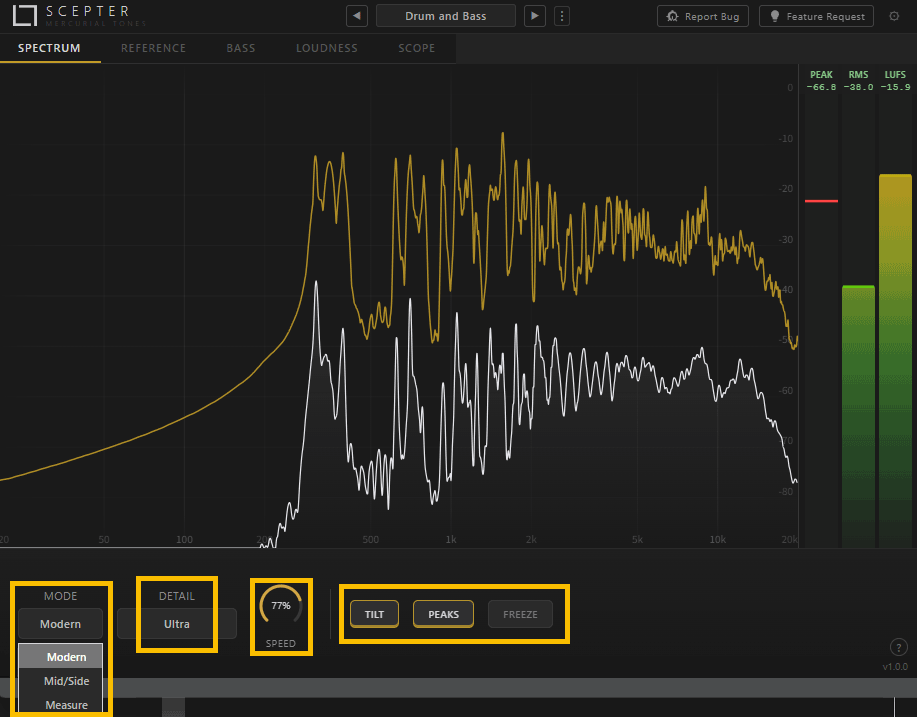
Task: Expand the Detail dropdown set to Ultra
Action: [x=176, y=624]
